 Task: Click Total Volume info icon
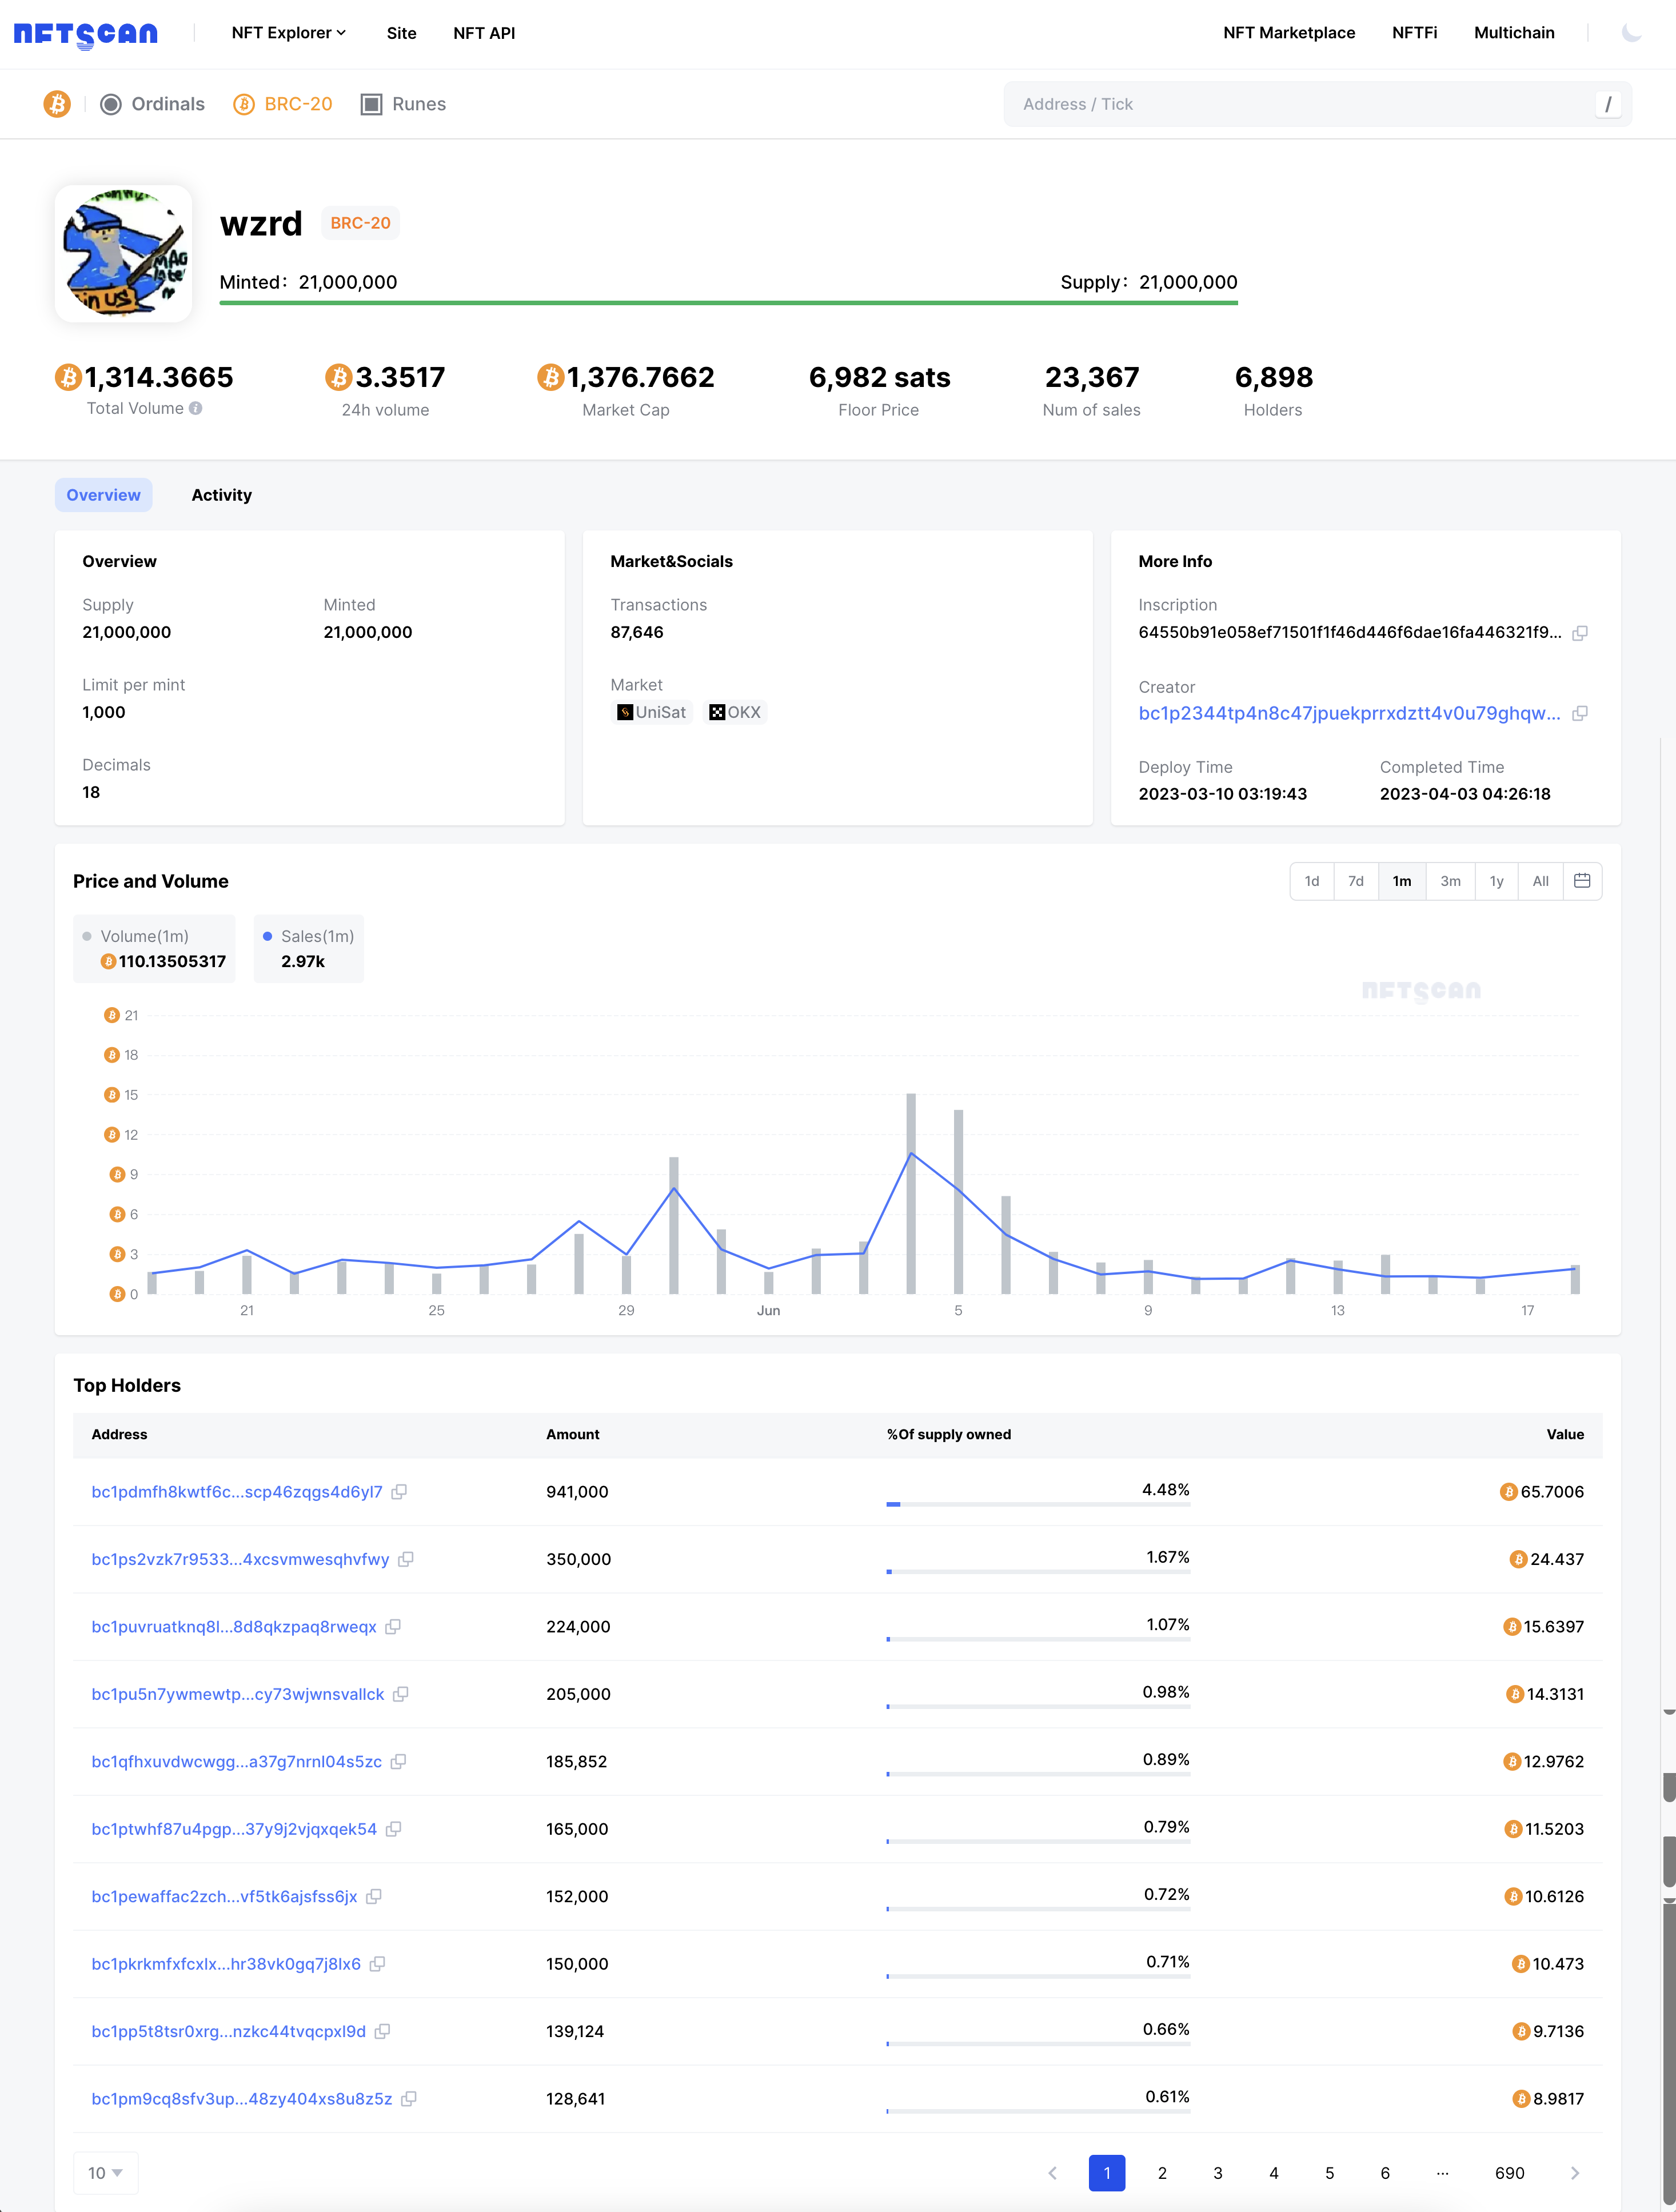click(x=196, y=408)
